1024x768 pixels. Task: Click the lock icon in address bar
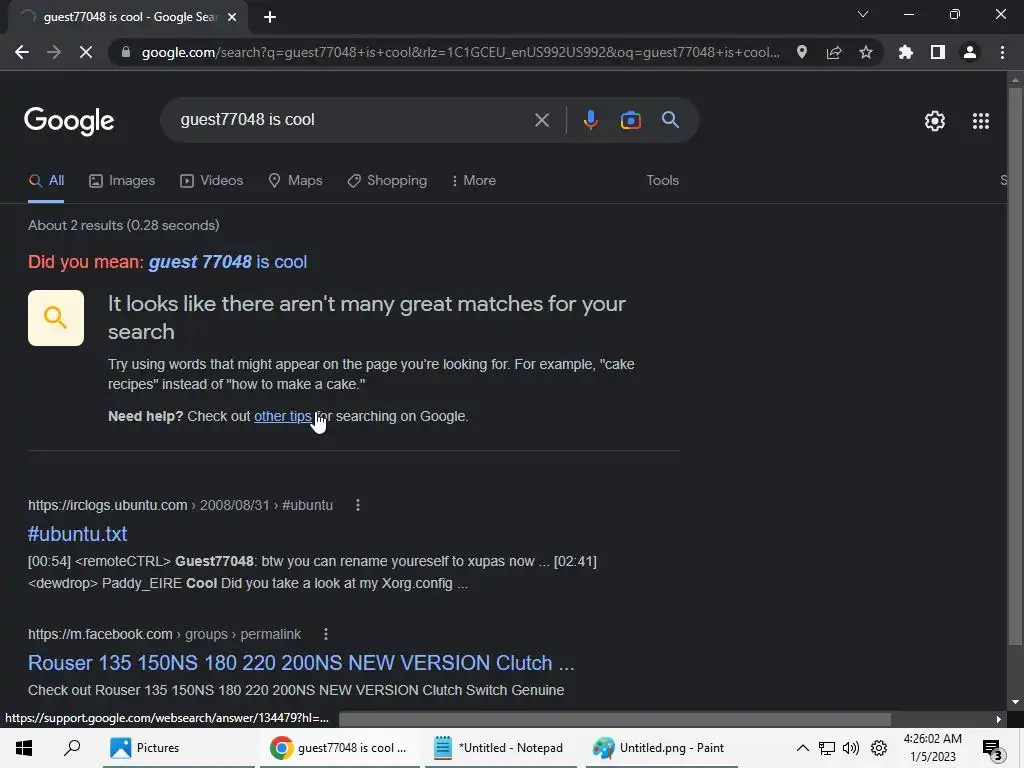point(126,52)
